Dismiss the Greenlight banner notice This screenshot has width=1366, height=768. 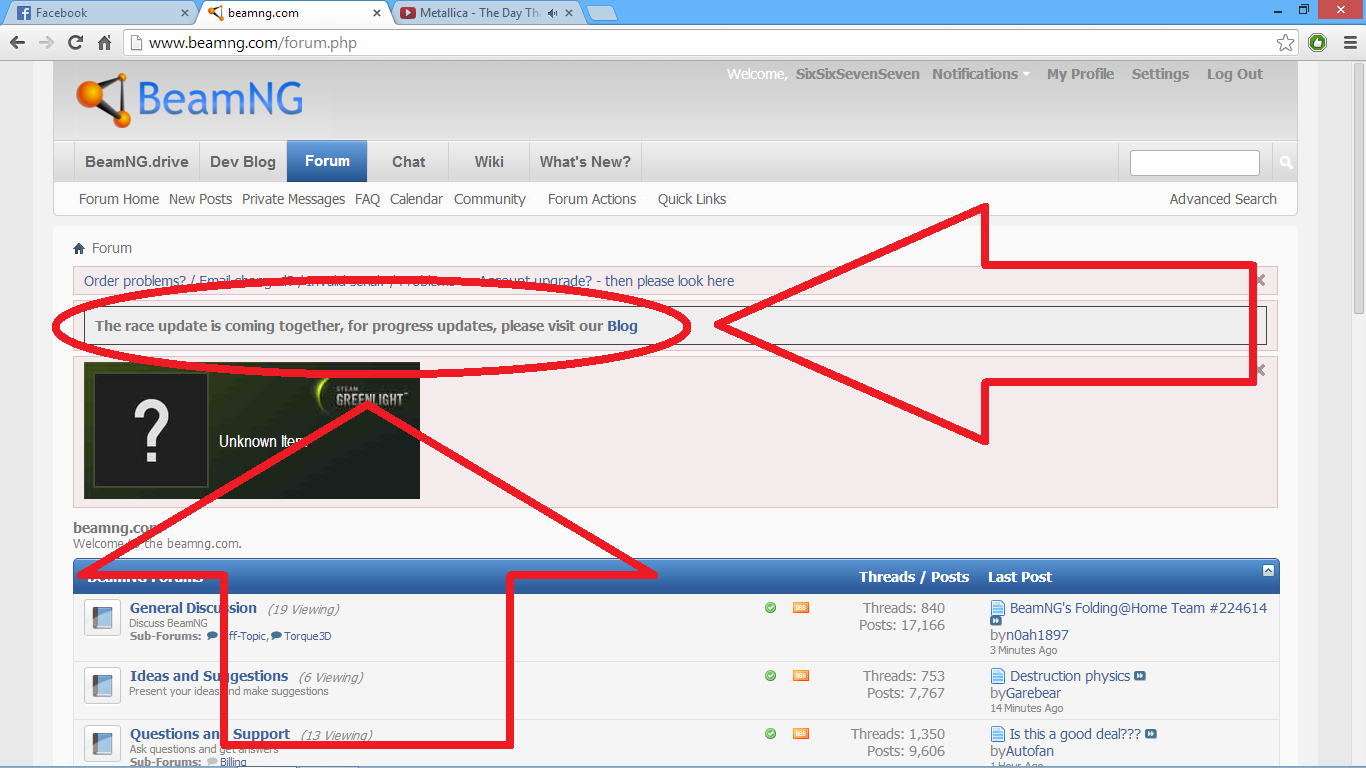[x=1261, y=370]
